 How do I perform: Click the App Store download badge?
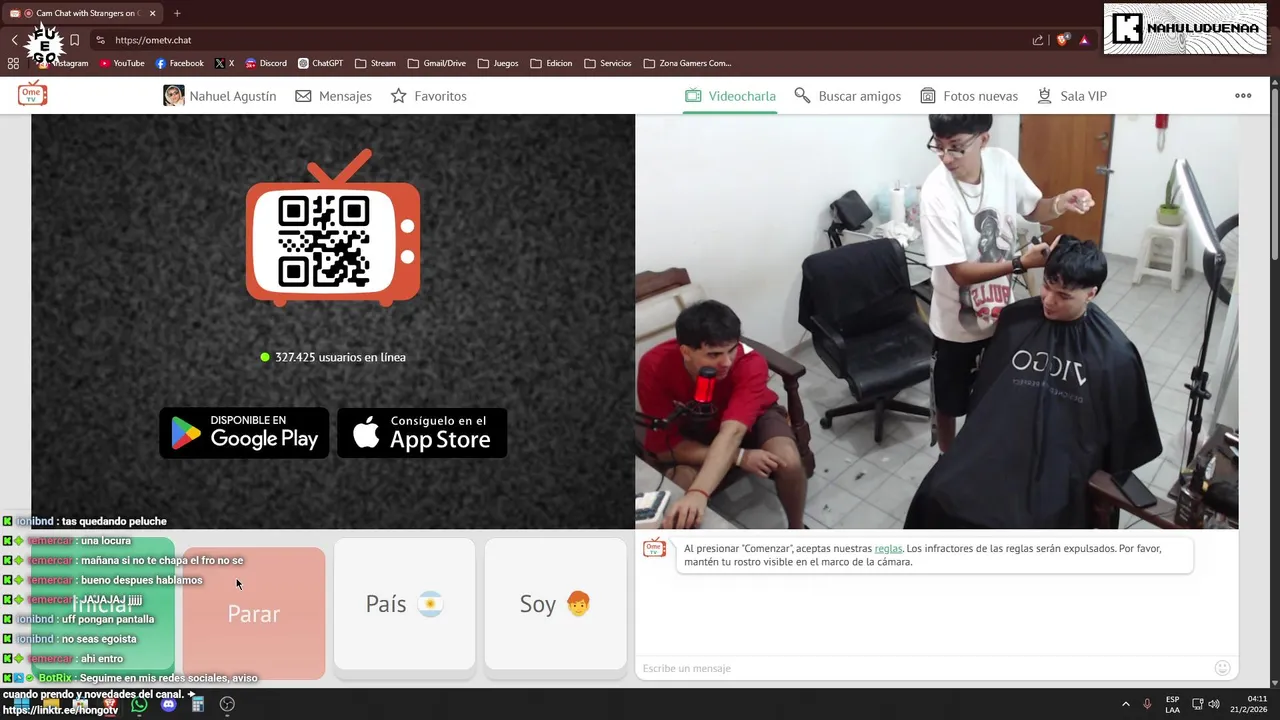422,433
